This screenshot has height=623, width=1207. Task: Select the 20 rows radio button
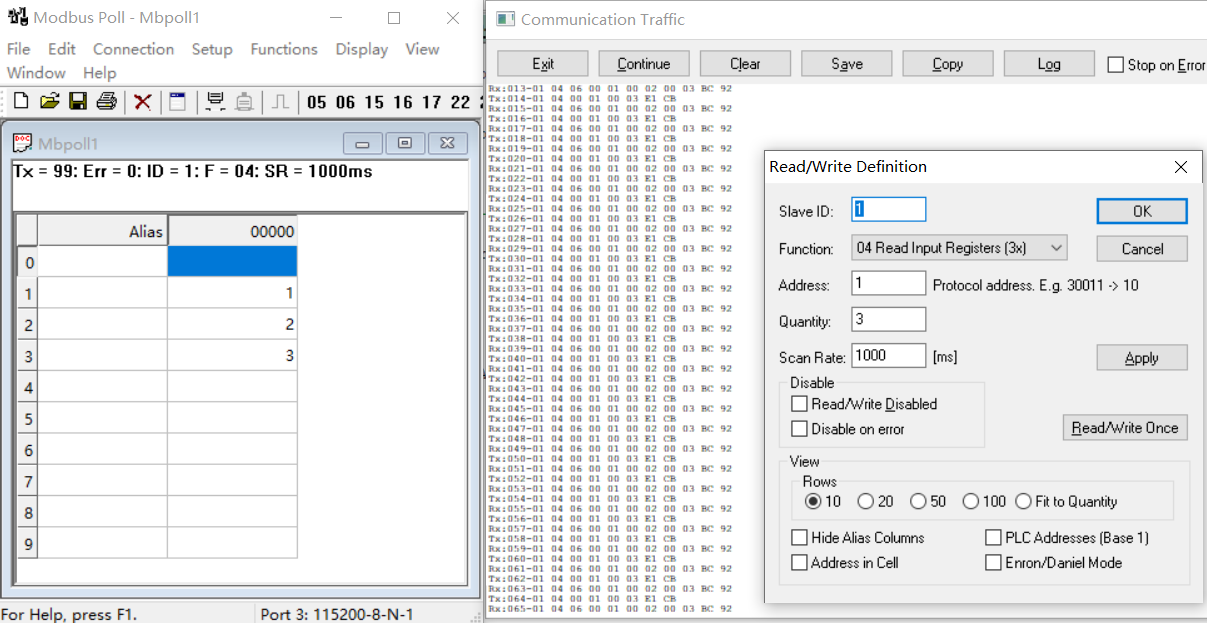[866, 501]
